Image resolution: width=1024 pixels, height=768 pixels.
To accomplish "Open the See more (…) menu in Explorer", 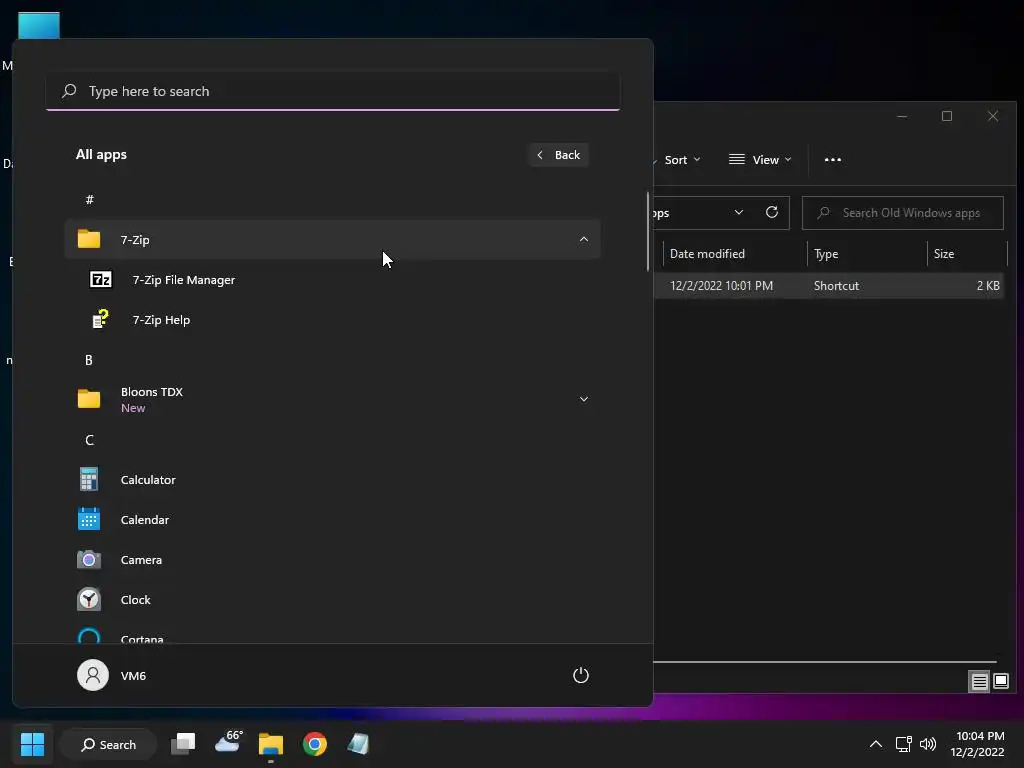I will (x=833, y=160).
